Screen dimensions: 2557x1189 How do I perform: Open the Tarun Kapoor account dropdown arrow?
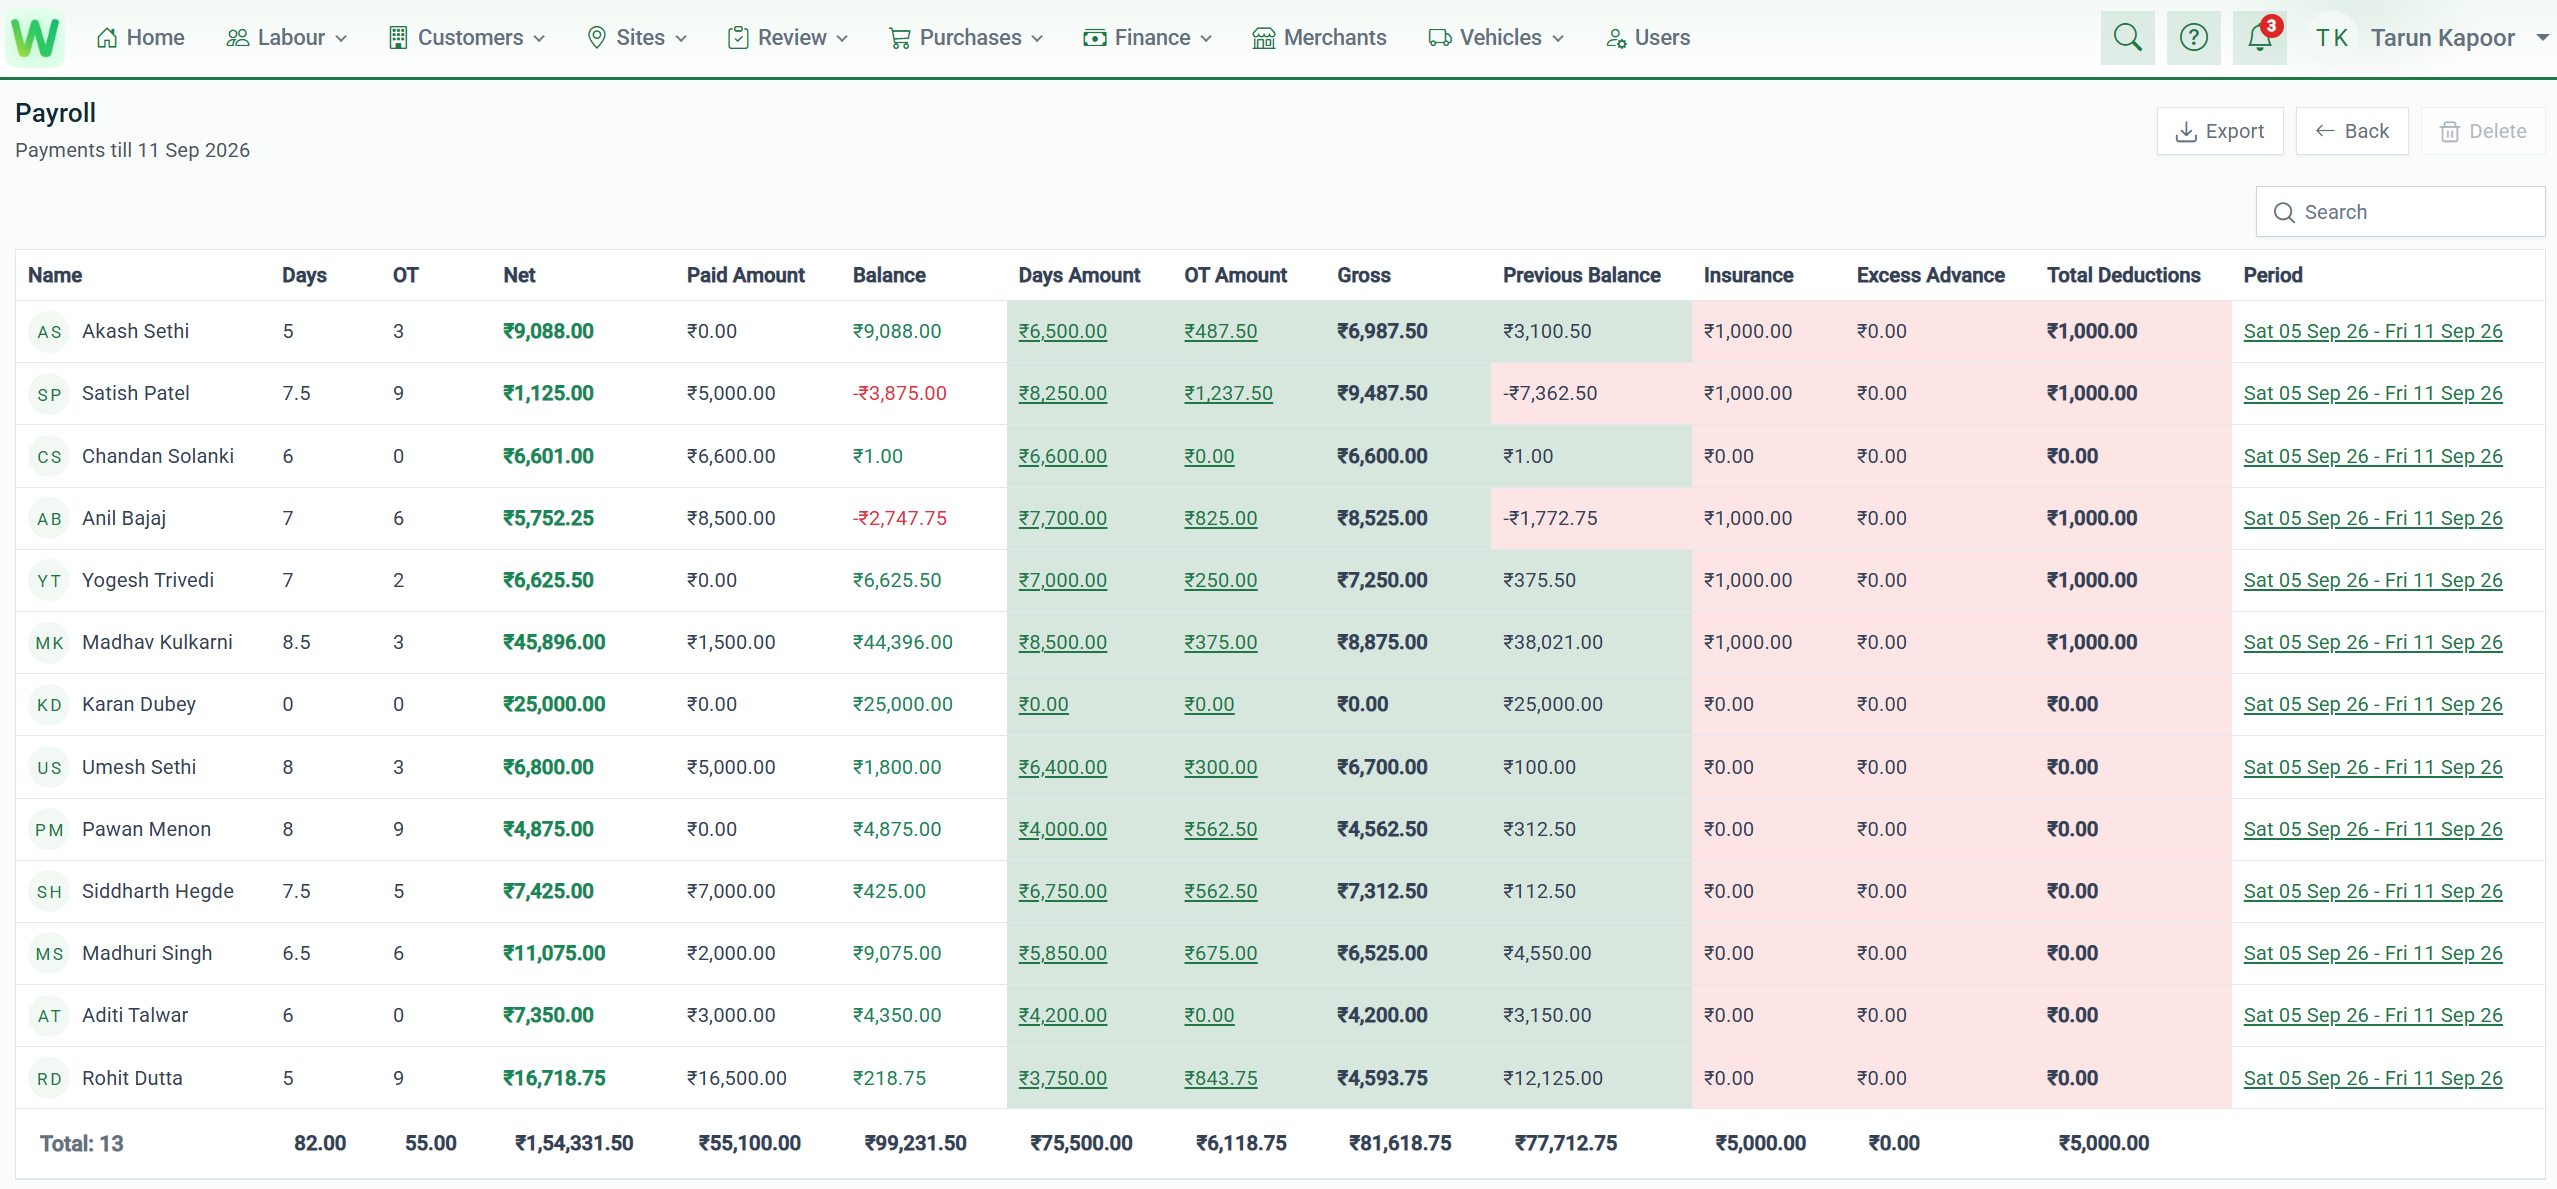2541,38
